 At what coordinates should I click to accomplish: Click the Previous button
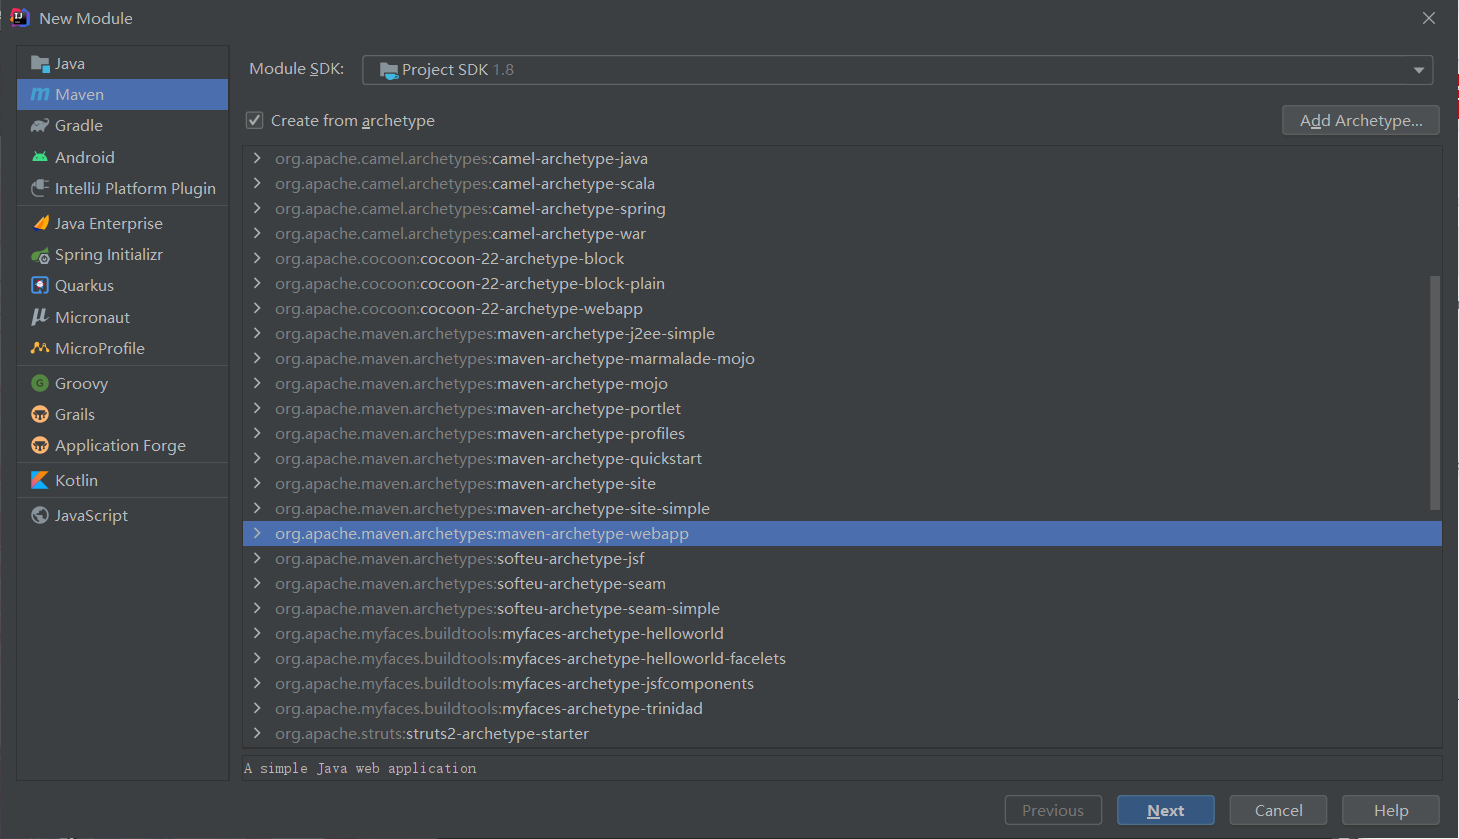coord(1053,811)
